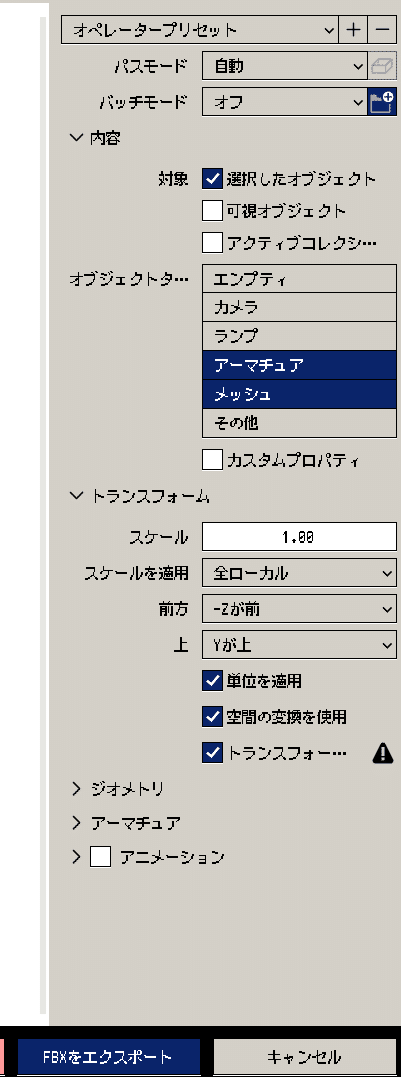Click FBXをエクスポート button
This screenshot has height=1077, width=401.
pos(108,1056)
